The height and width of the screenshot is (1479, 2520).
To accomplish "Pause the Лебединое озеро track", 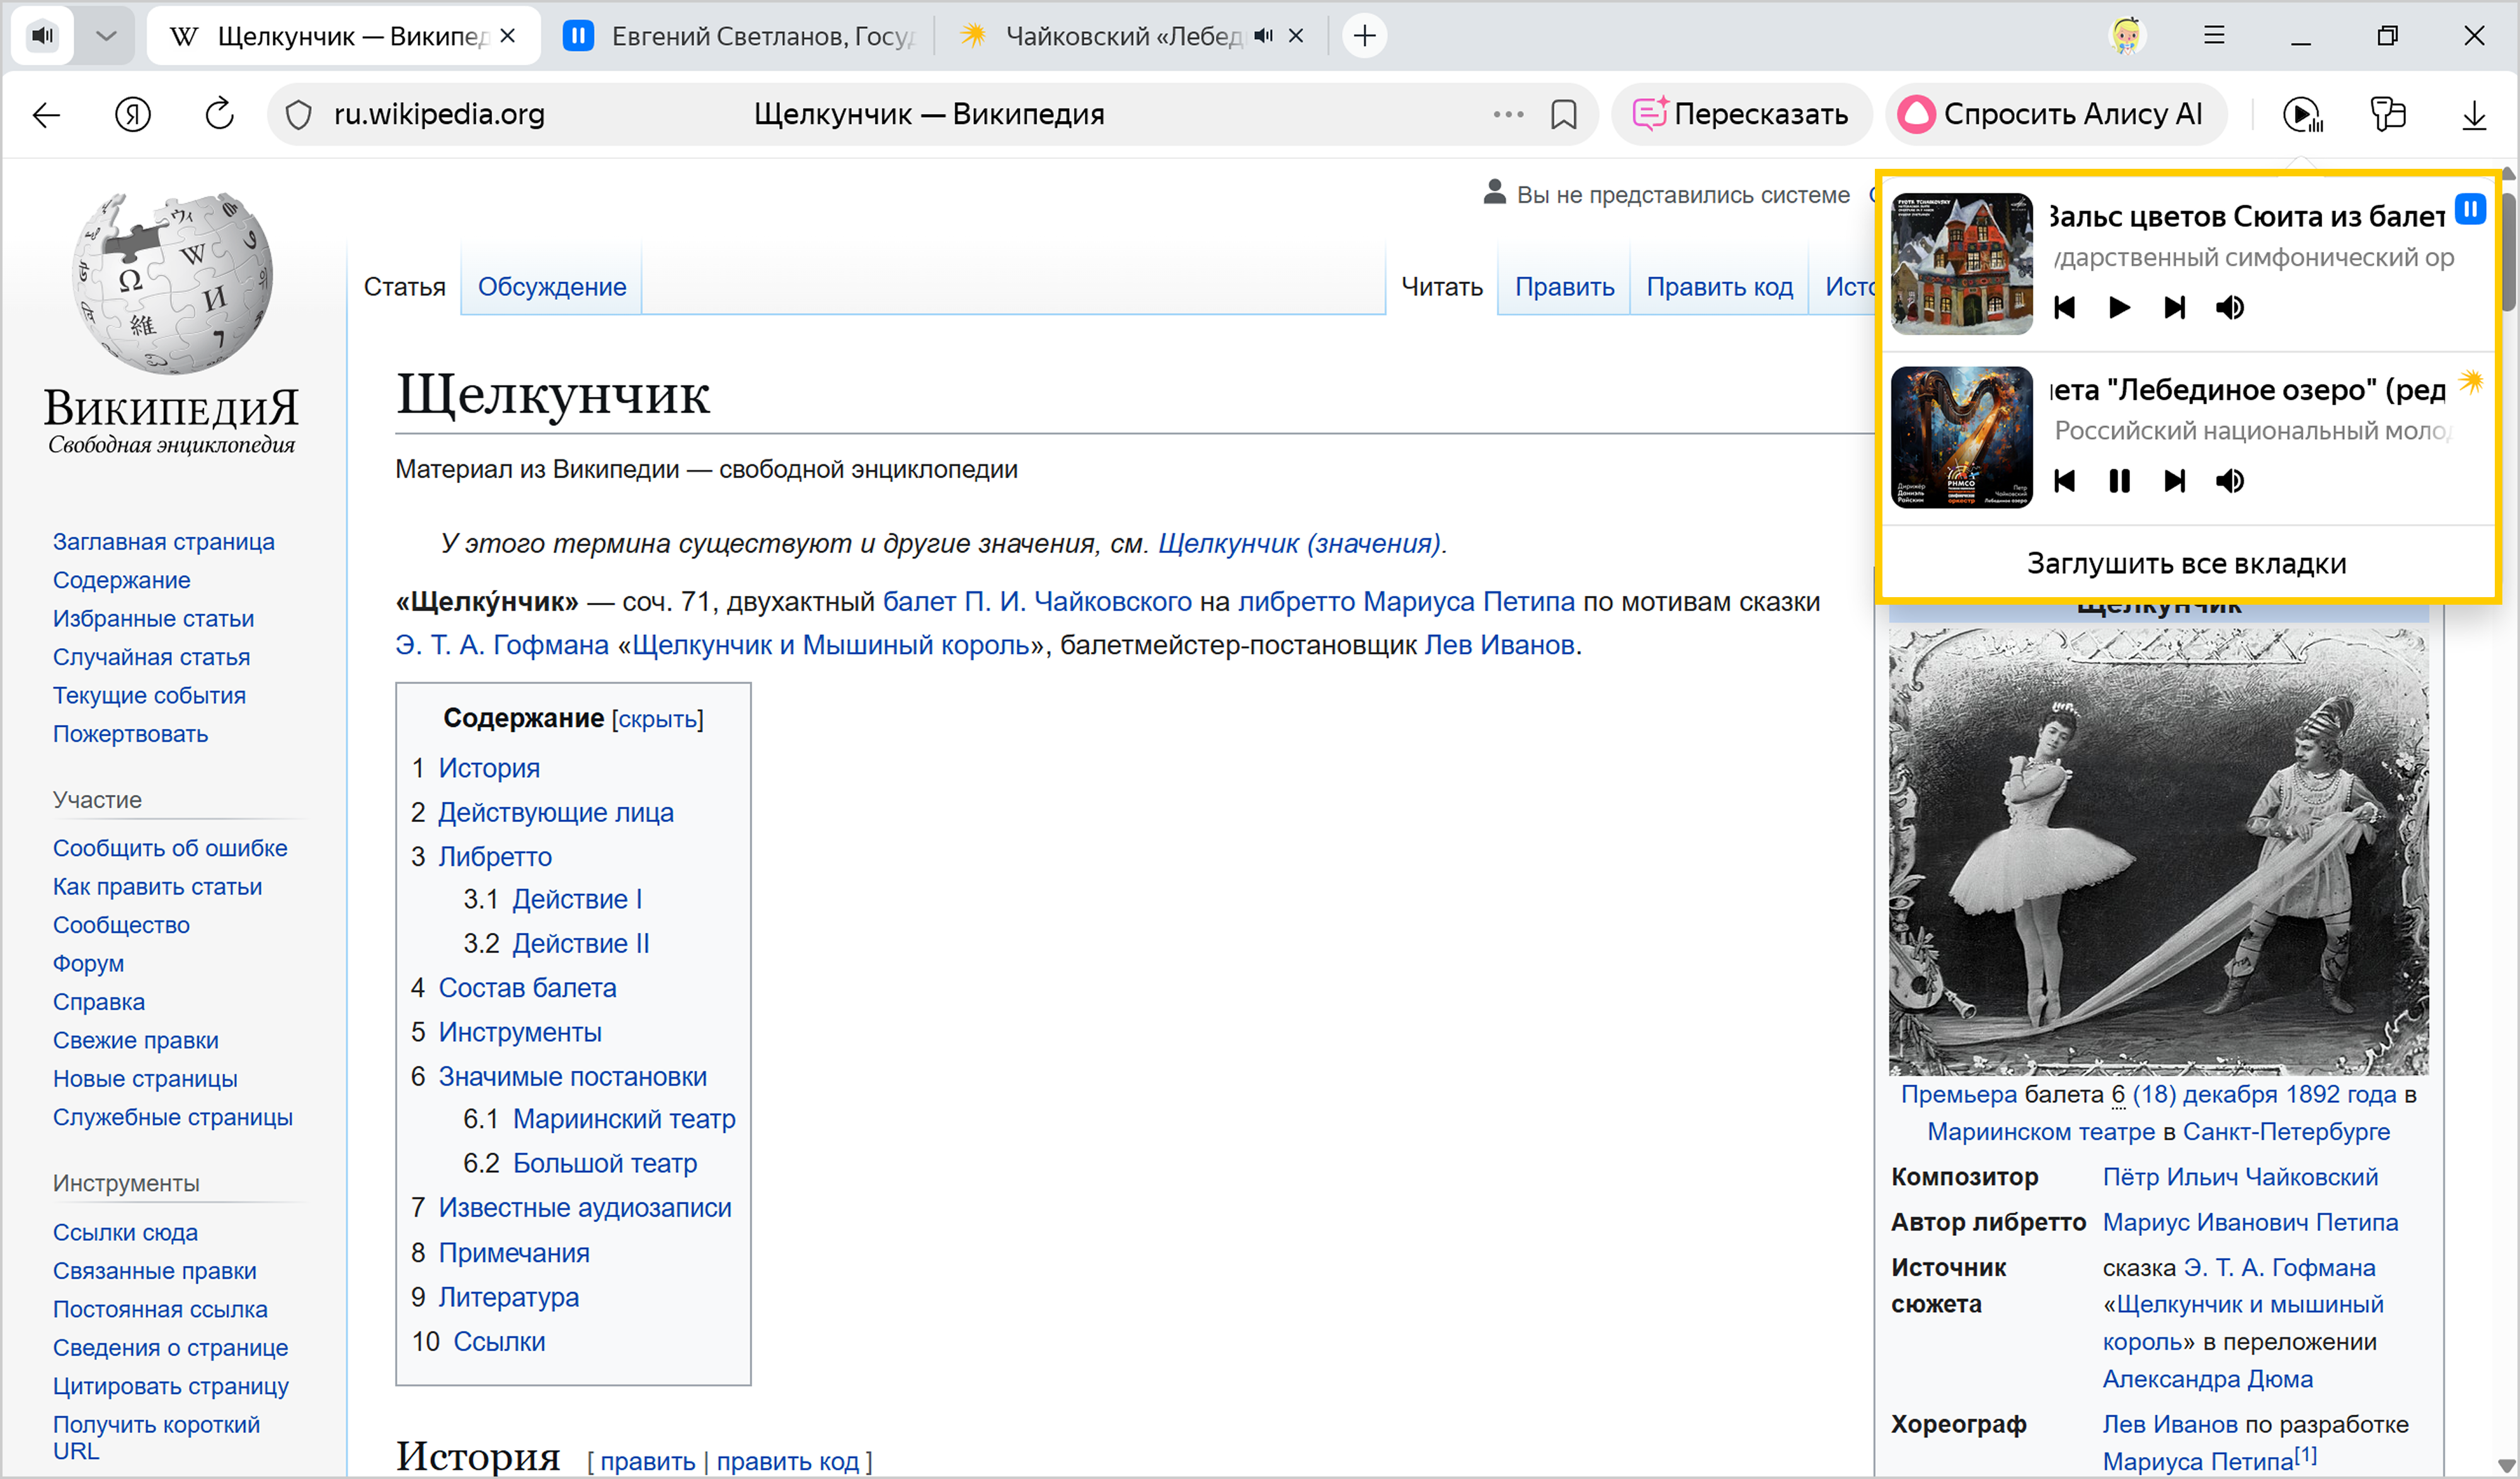I will click(x=2119, y=481).
